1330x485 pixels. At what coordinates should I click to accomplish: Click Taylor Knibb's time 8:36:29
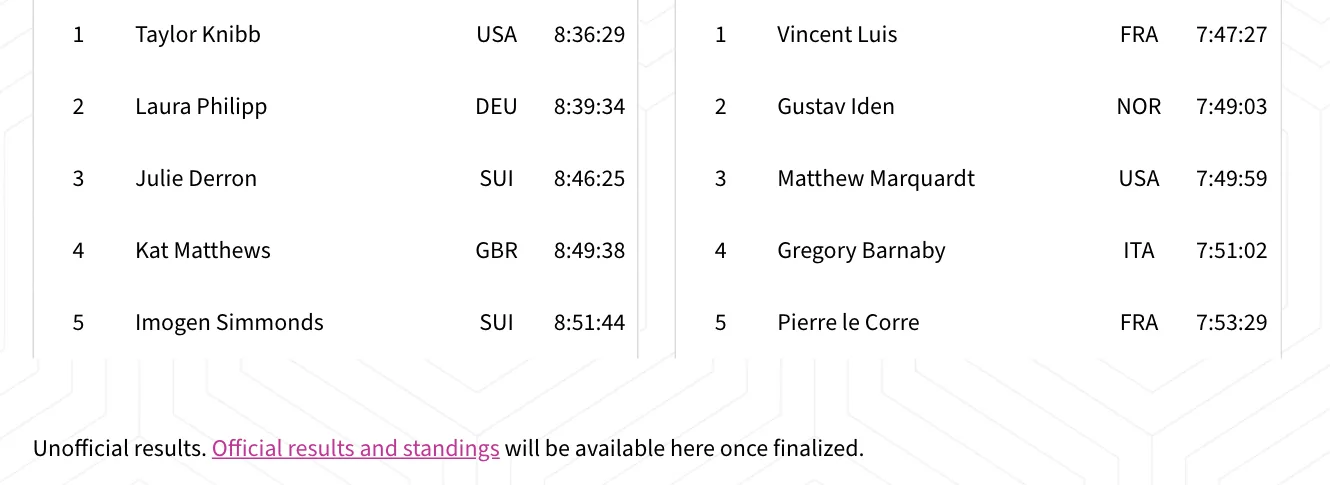589,34
